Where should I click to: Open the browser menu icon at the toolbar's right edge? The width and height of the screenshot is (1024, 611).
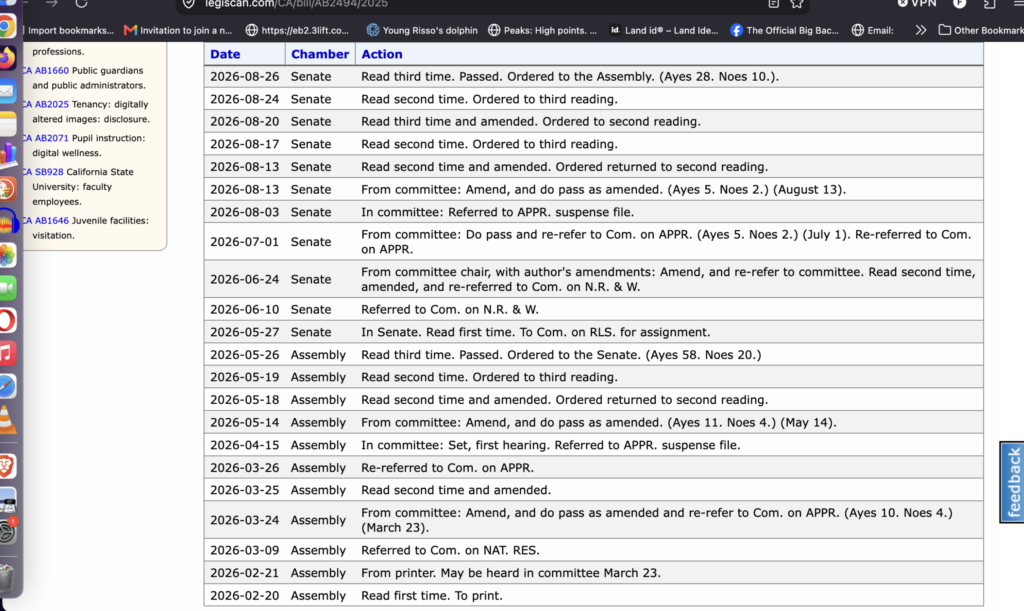point(1019,4)
